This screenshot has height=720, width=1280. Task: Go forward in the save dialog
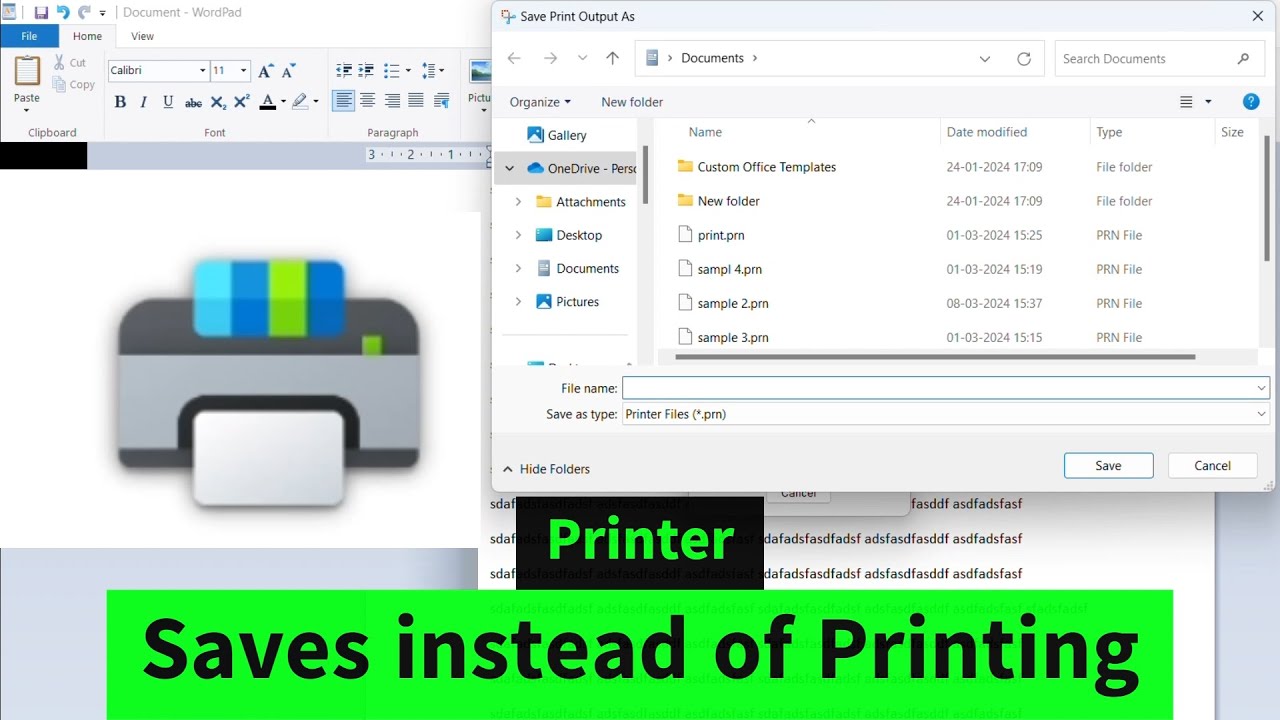[x=550, y=59]
